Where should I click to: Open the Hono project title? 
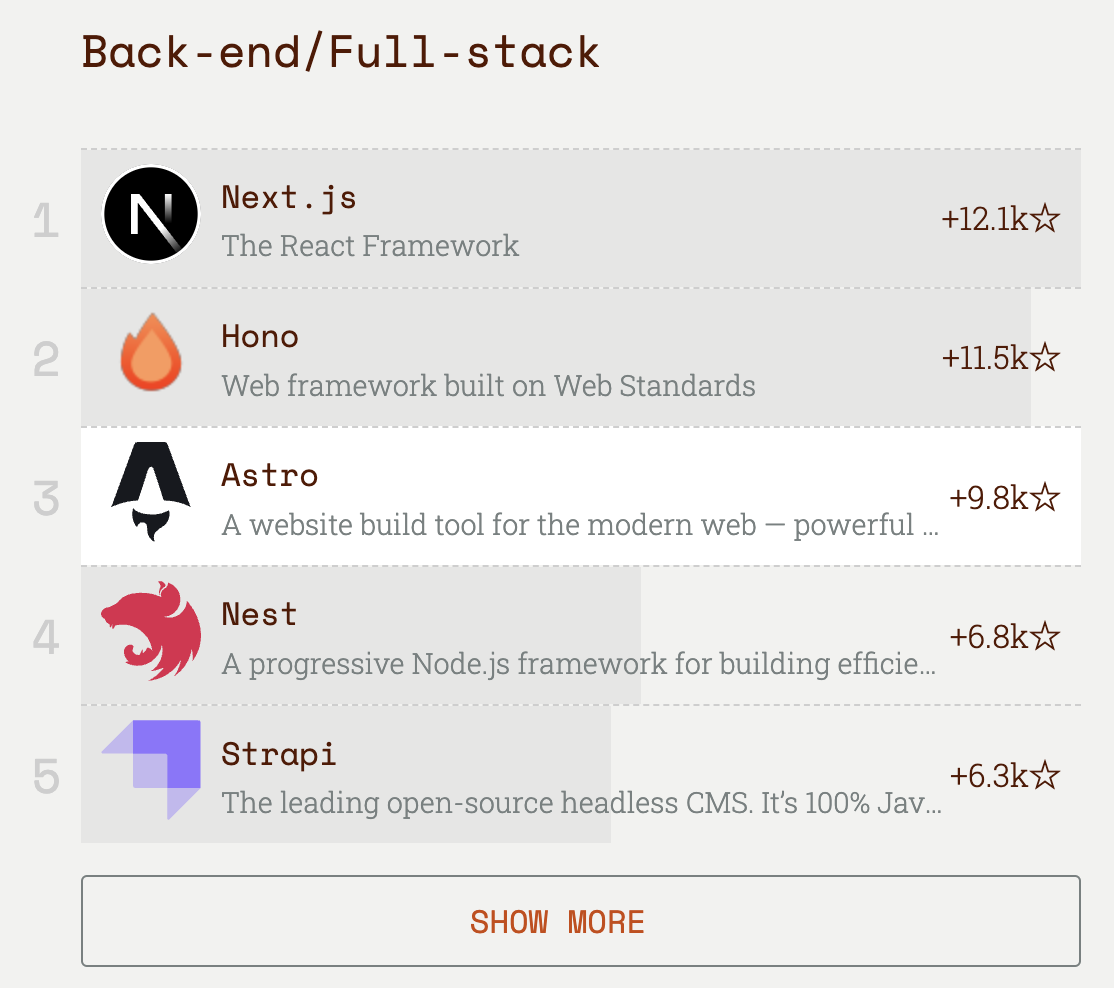pos(260,337)
